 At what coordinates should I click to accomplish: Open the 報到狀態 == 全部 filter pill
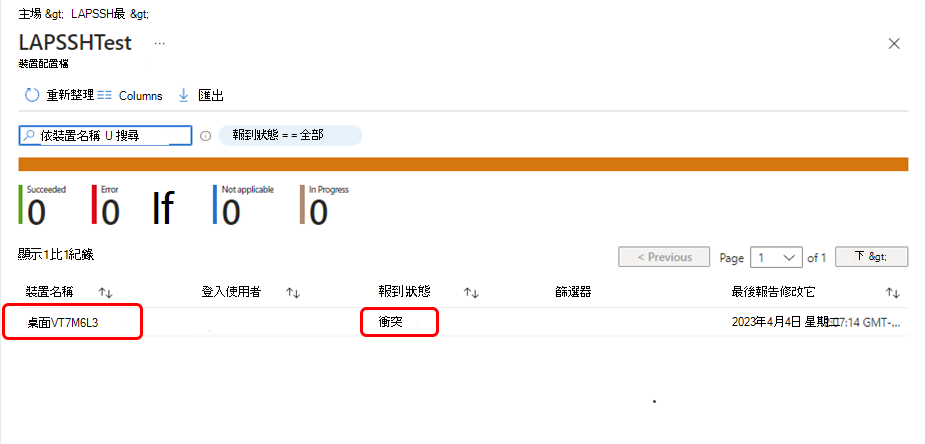(290, 135)
